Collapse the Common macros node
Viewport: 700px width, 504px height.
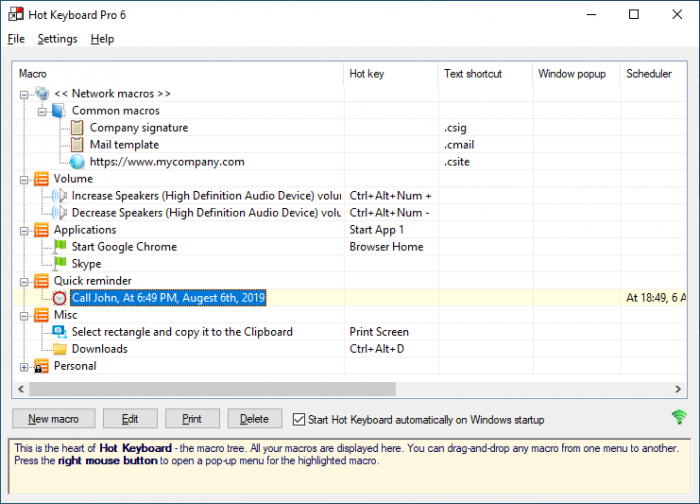pyautogui.click(x=42, y=112)
